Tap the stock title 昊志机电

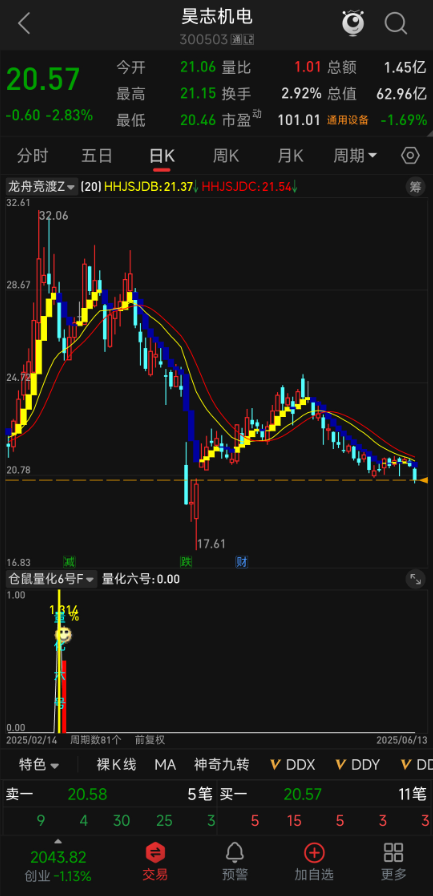click(216, 17)
